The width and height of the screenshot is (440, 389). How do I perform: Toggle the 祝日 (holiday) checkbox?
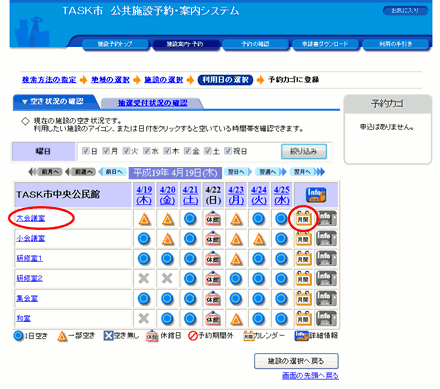[x=228, y=151]
